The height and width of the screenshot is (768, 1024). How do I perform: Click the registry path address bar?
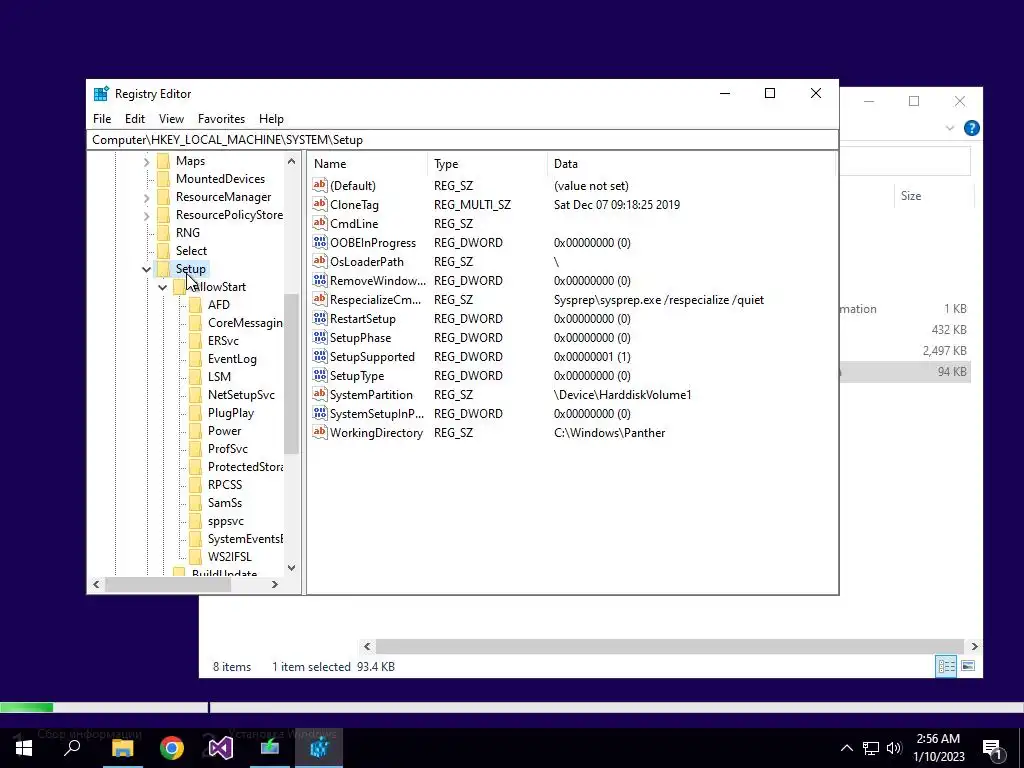point(462,140)
